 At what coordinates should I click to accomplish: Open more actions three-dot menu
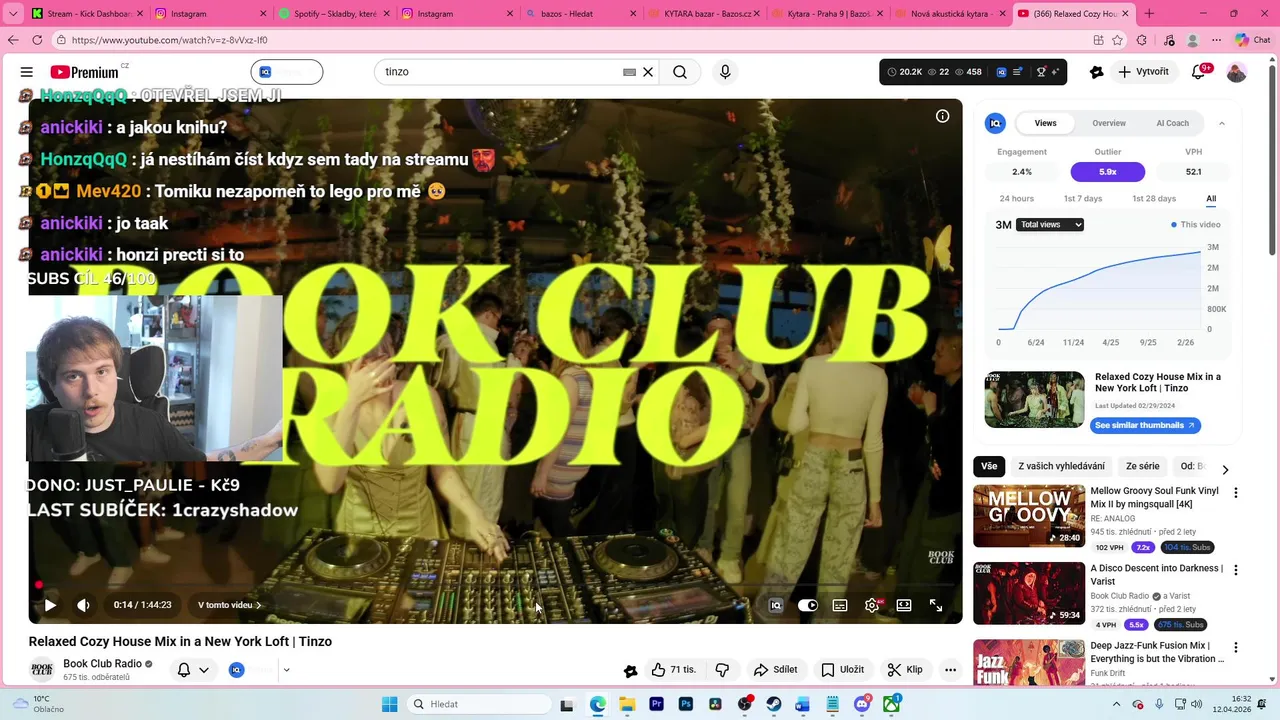(950, 670)
